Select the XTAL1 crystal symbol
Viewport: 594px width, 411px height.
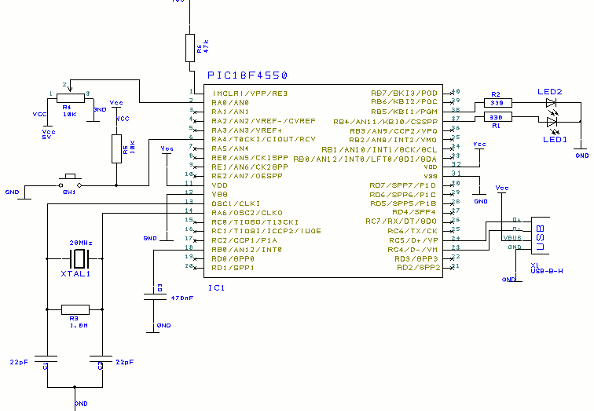79,259
